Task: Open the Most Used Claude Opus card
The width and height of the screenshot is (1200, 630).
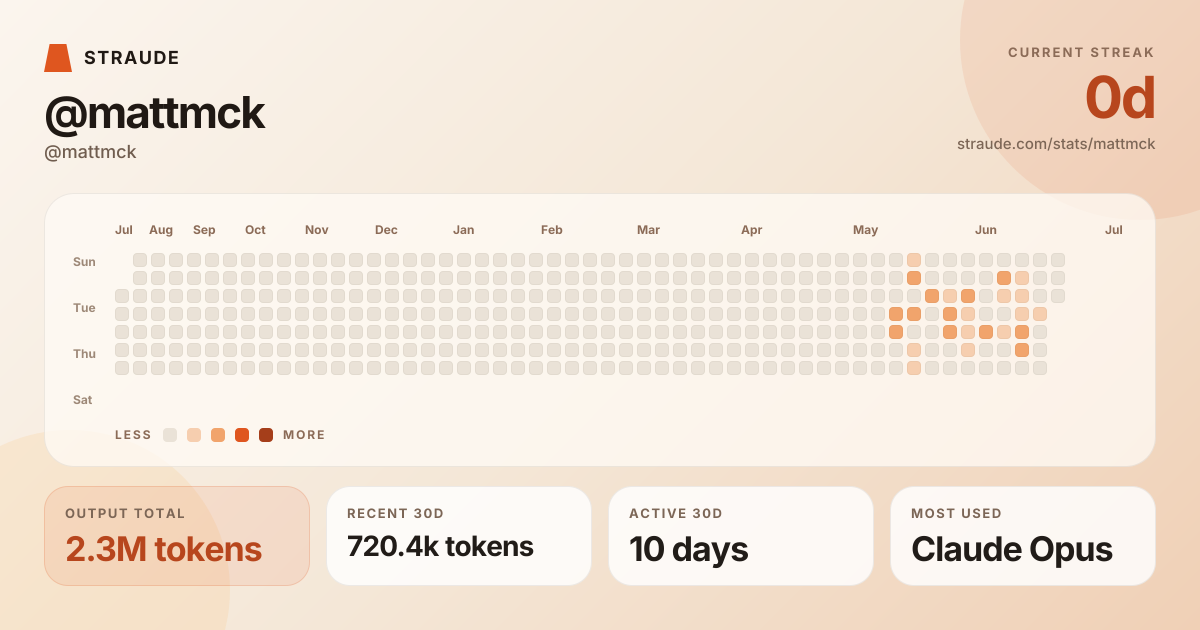Action: [x=1023, y=536]
